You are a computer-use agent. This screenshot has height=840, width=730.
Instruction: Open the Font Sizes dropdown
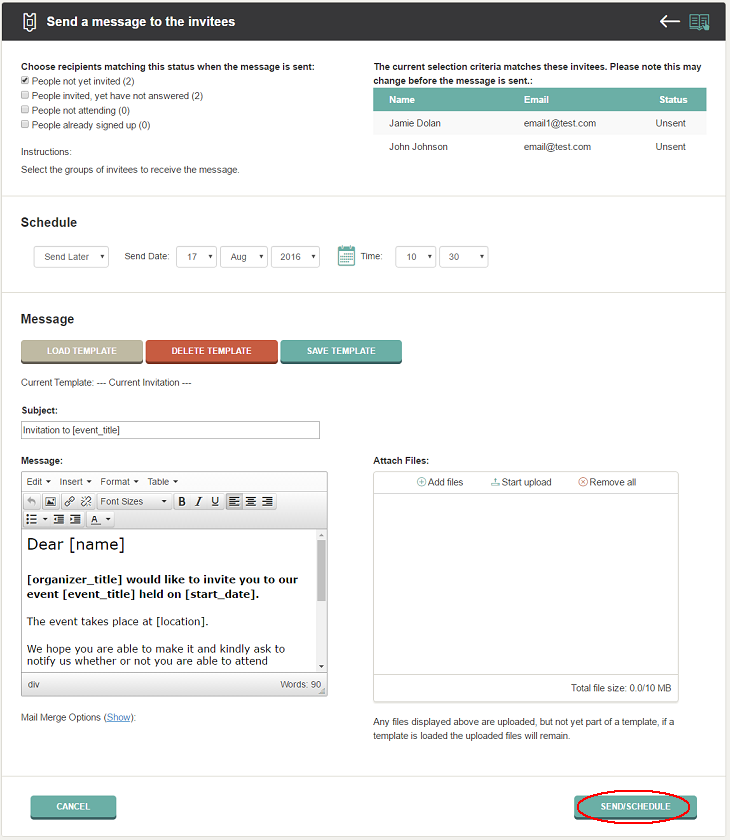134,501
